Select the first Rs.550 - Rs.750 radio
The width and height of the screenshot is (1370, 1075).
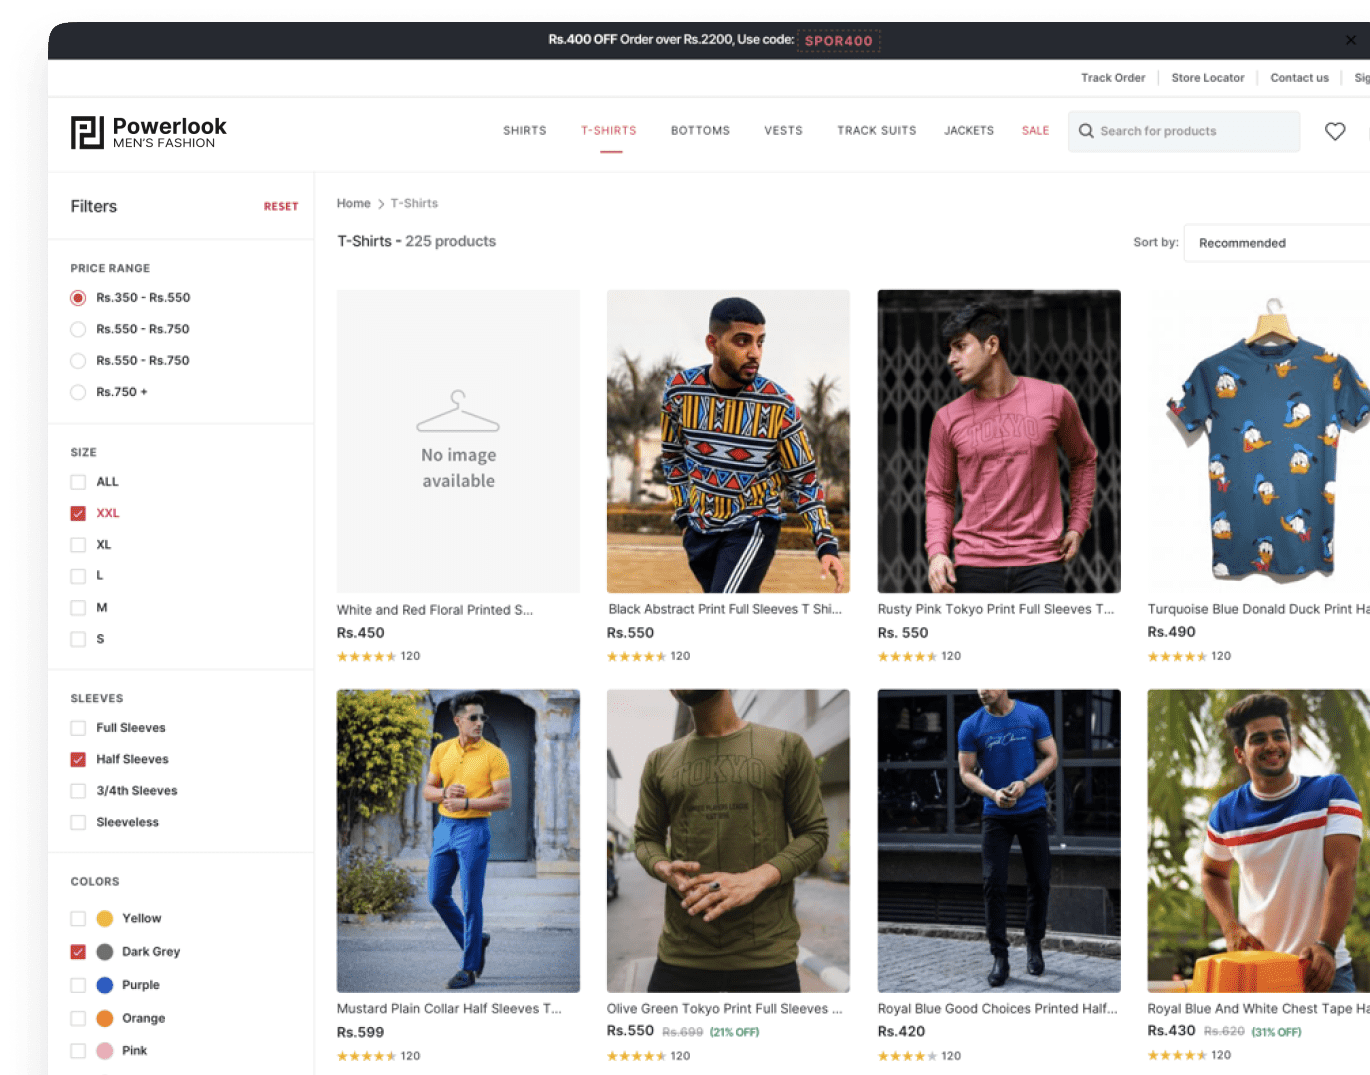pyautogui.click(x=78, y=329)
